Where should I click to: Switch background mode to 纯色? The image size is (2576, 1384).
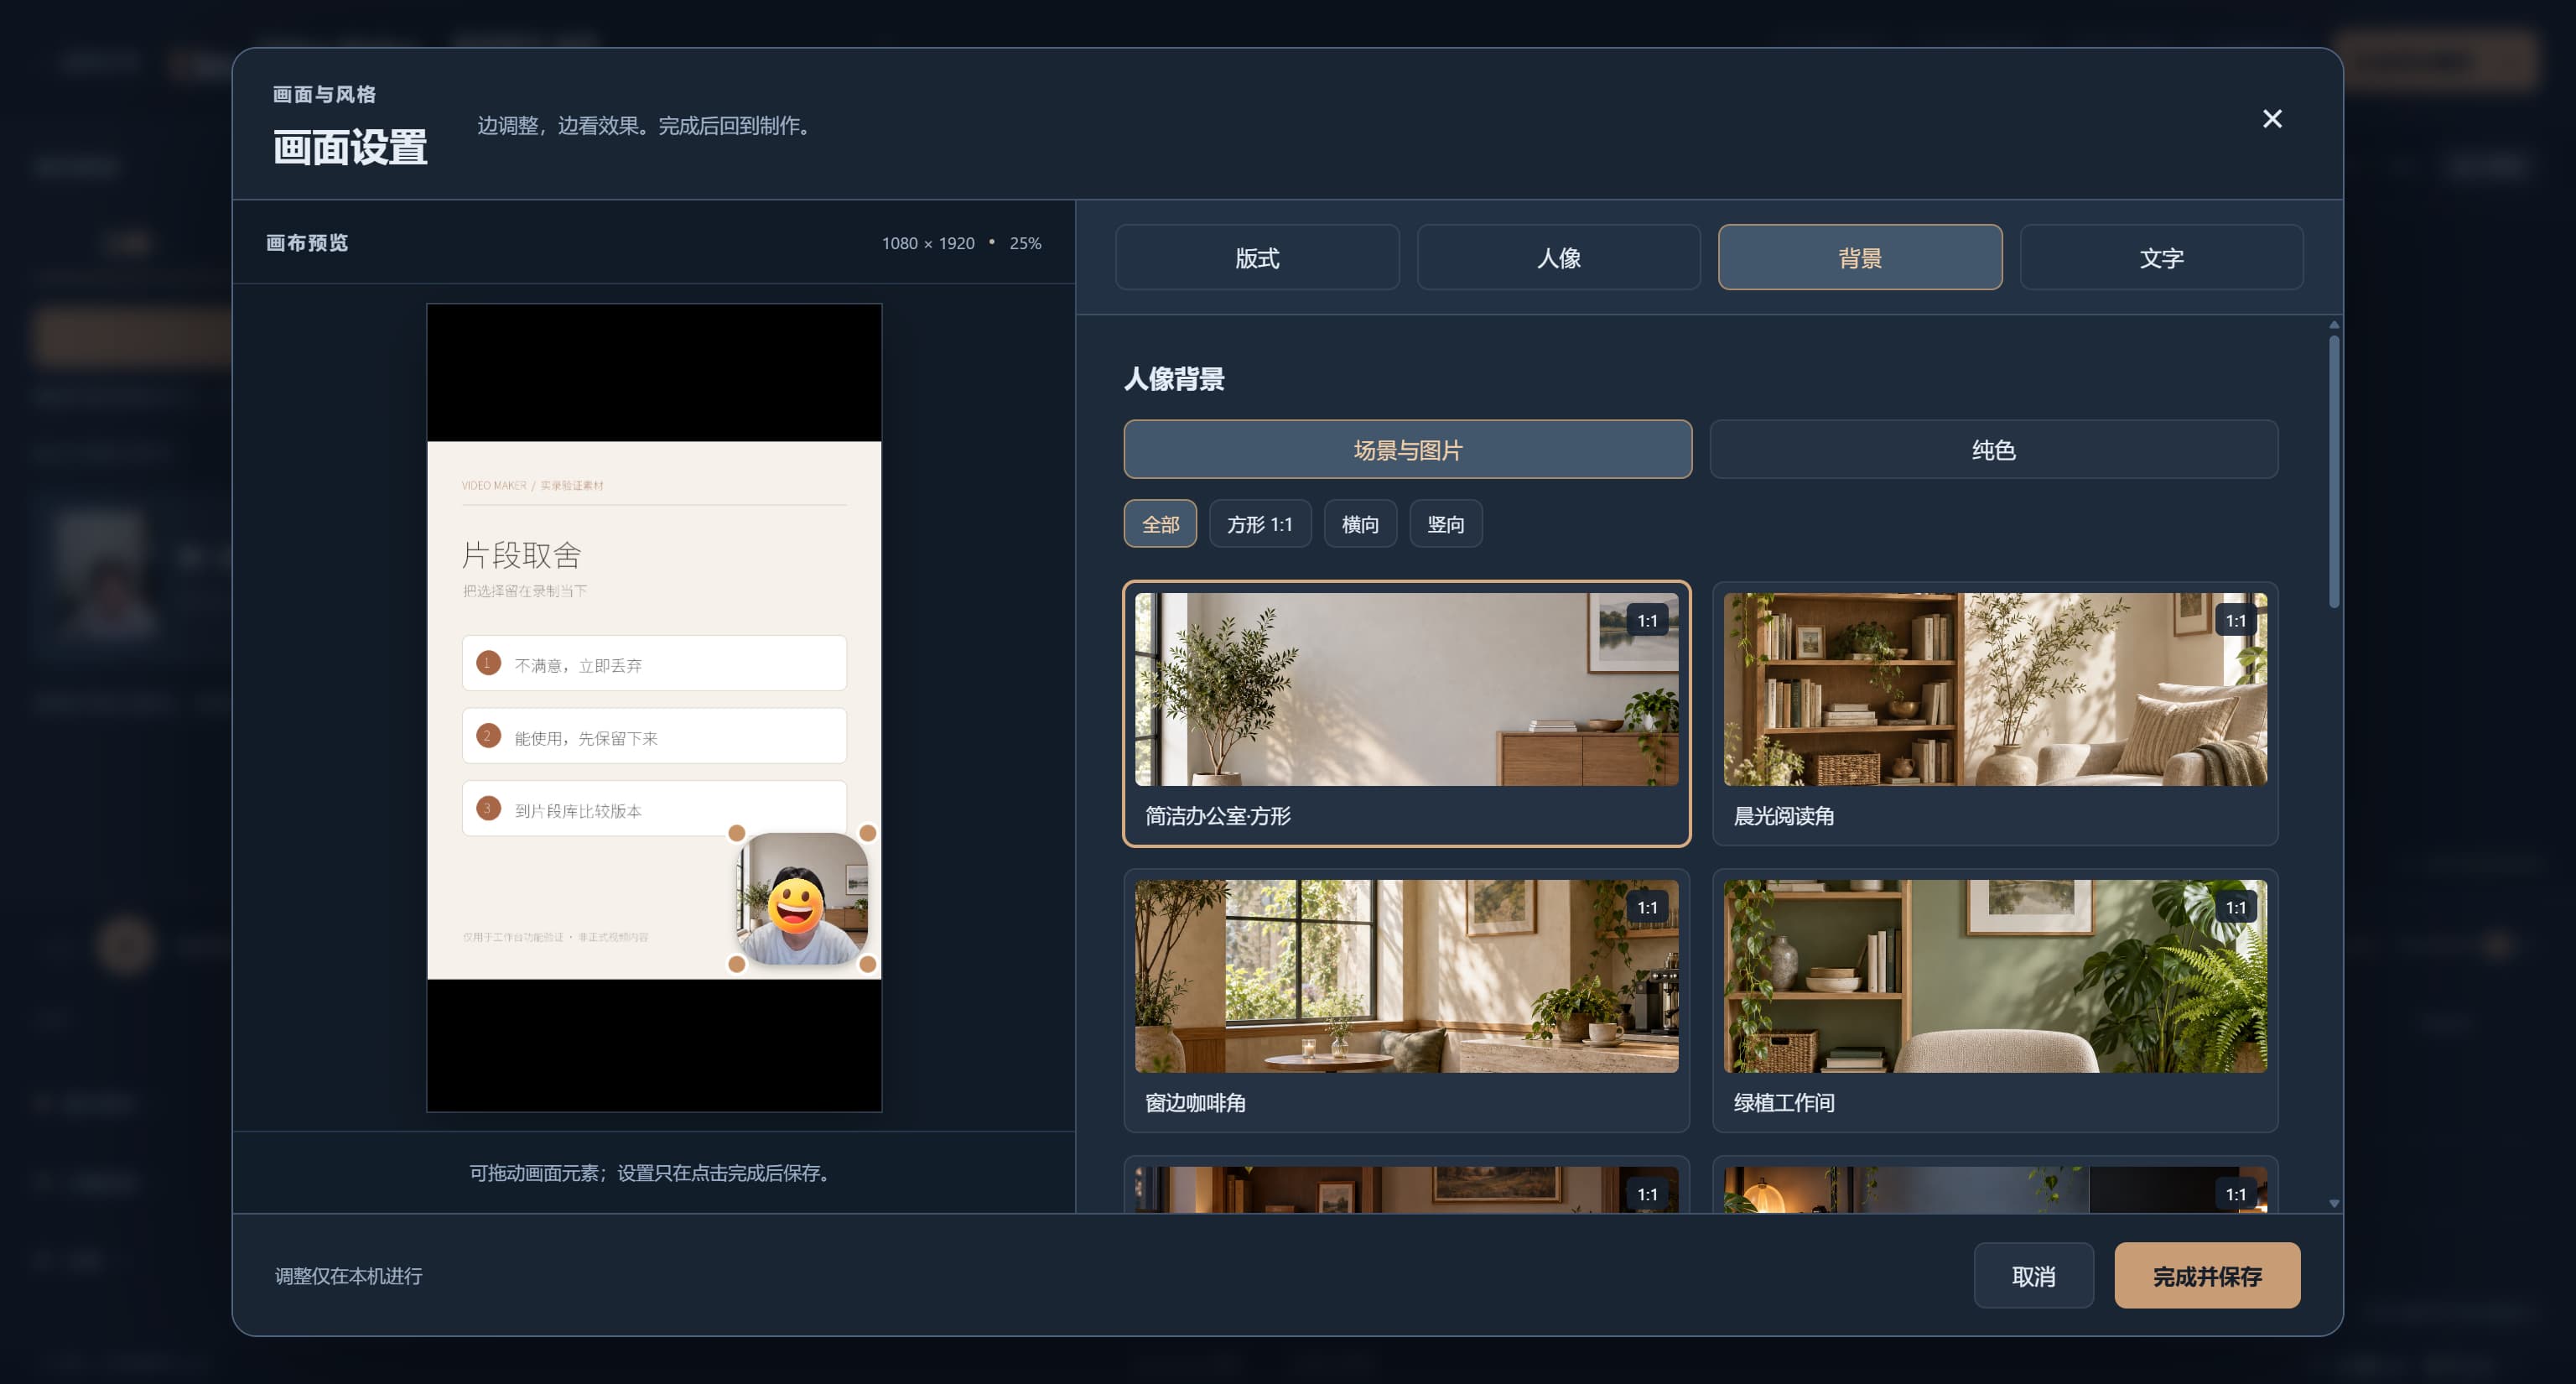[x=1994, y=450]
